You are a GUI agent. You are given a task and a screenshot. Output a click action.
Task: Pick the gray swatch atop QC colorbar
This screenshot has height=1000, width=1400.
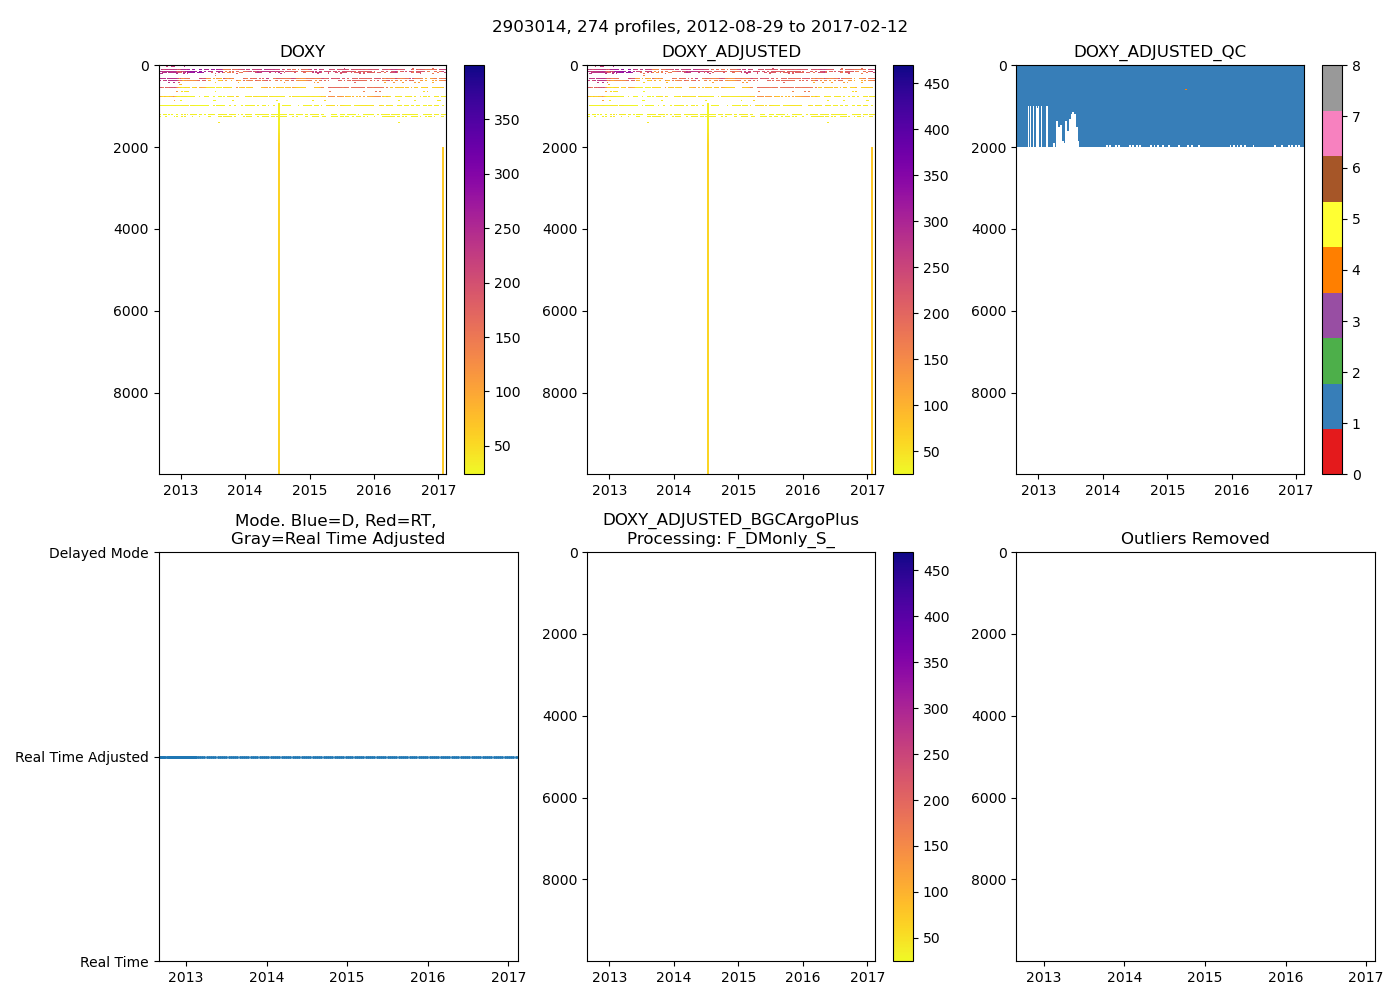pyautogui.click(x=1332, y=88)
